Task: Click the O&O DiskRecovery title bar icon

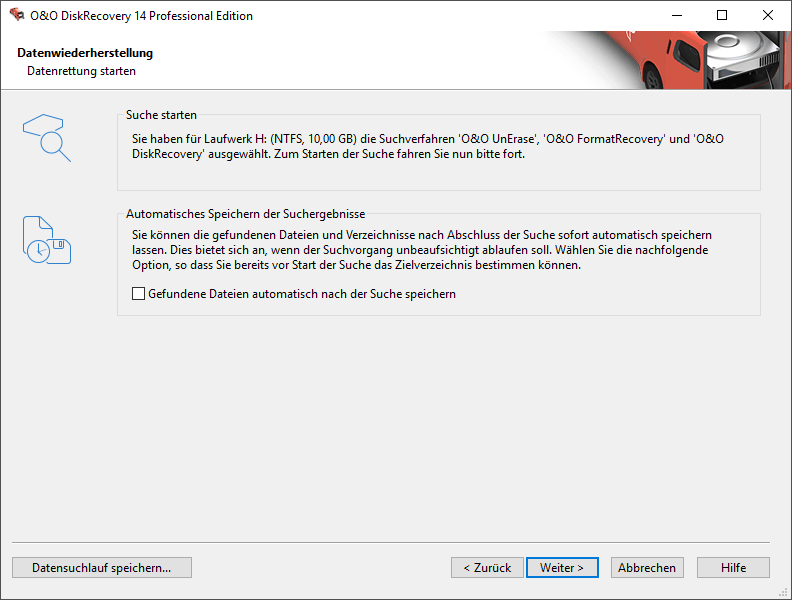Action: point(17,15)
